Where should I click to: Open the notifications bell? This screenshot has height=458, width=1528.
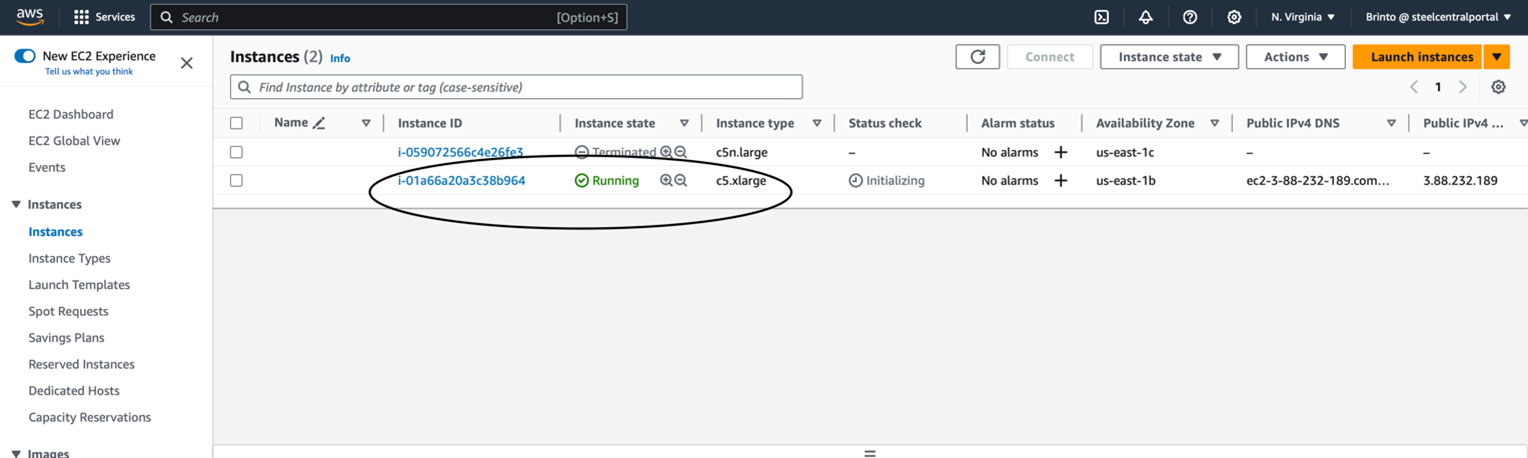pos(1145,17)
